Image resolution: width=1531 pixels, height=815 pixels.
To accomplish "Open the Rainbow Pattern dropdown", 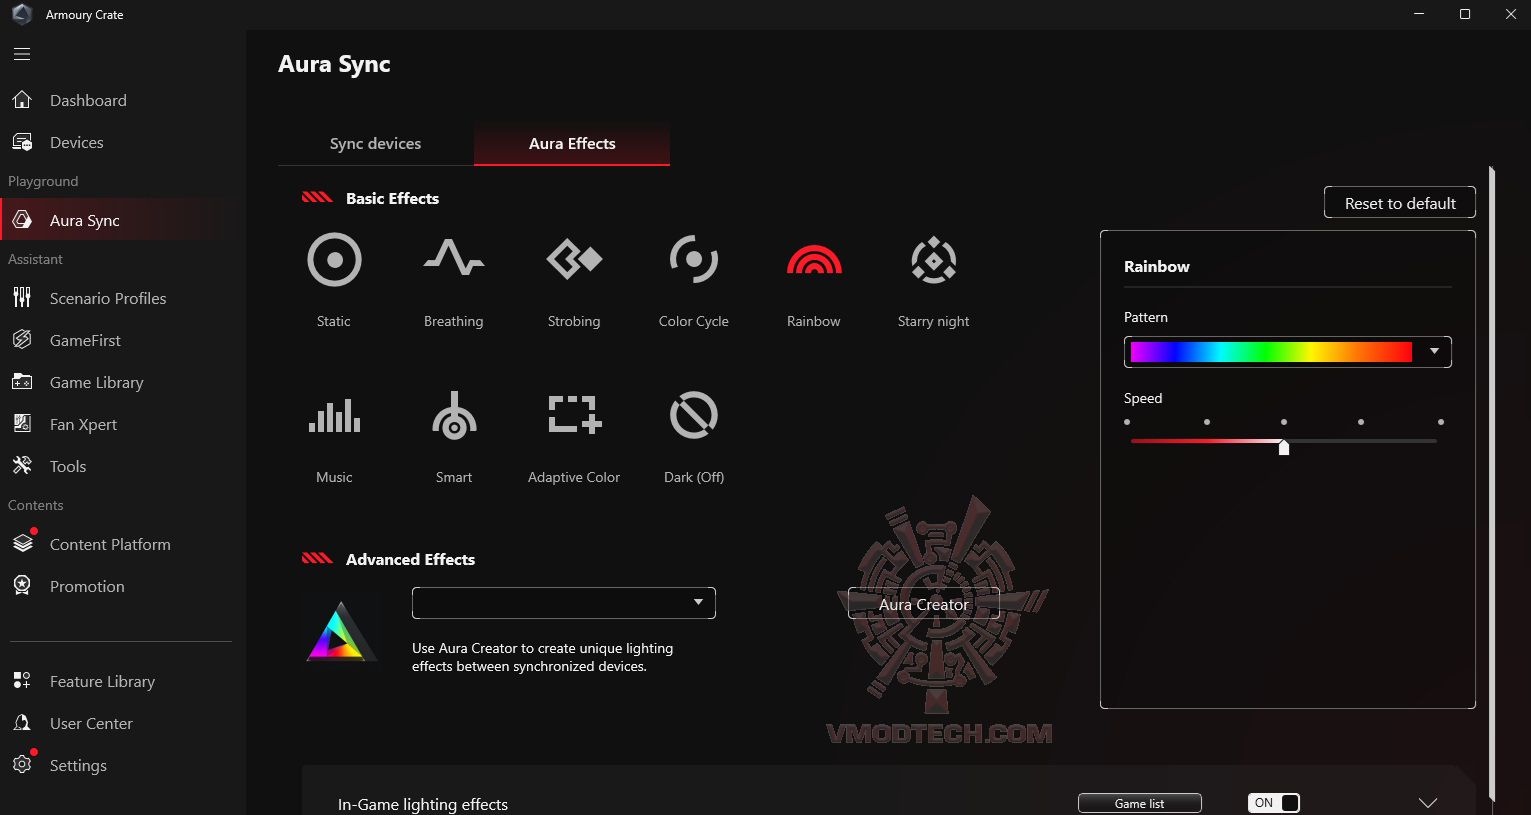I will coord(1288,352).
